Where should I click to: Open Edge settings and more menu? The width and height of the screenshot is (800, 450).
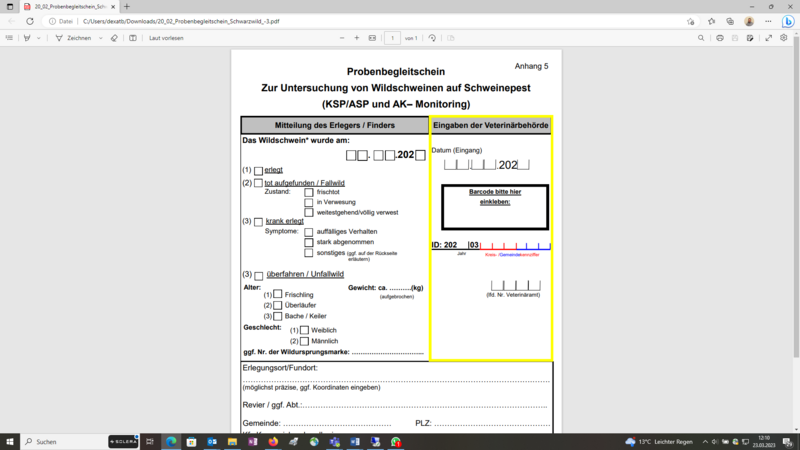[x=768, y=21]
